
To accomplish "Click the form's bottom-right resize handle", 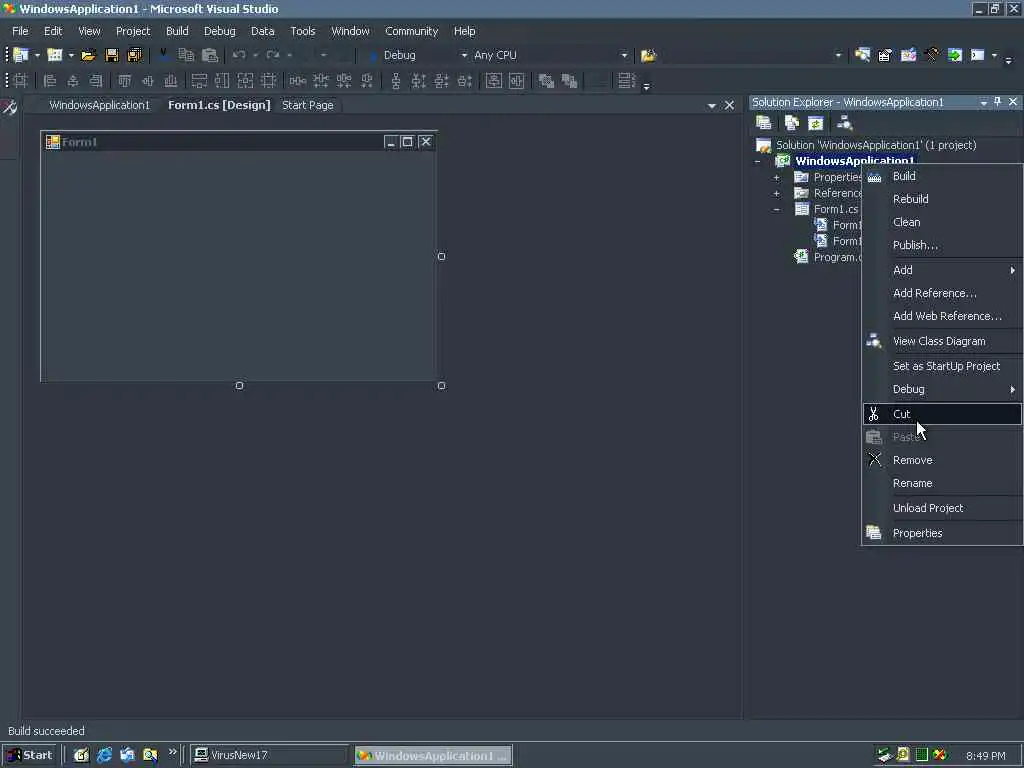I will 441,386.
